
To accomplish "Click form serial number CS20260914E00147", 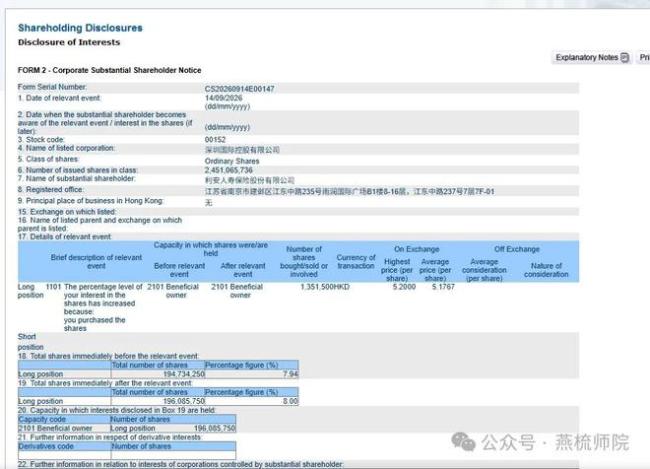I will (x=240, y=89).
